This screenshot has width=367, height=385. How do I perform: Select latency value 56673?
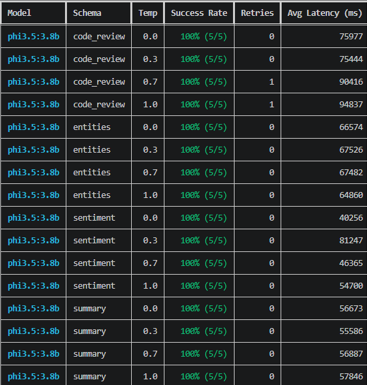click(x=351, y=308)
